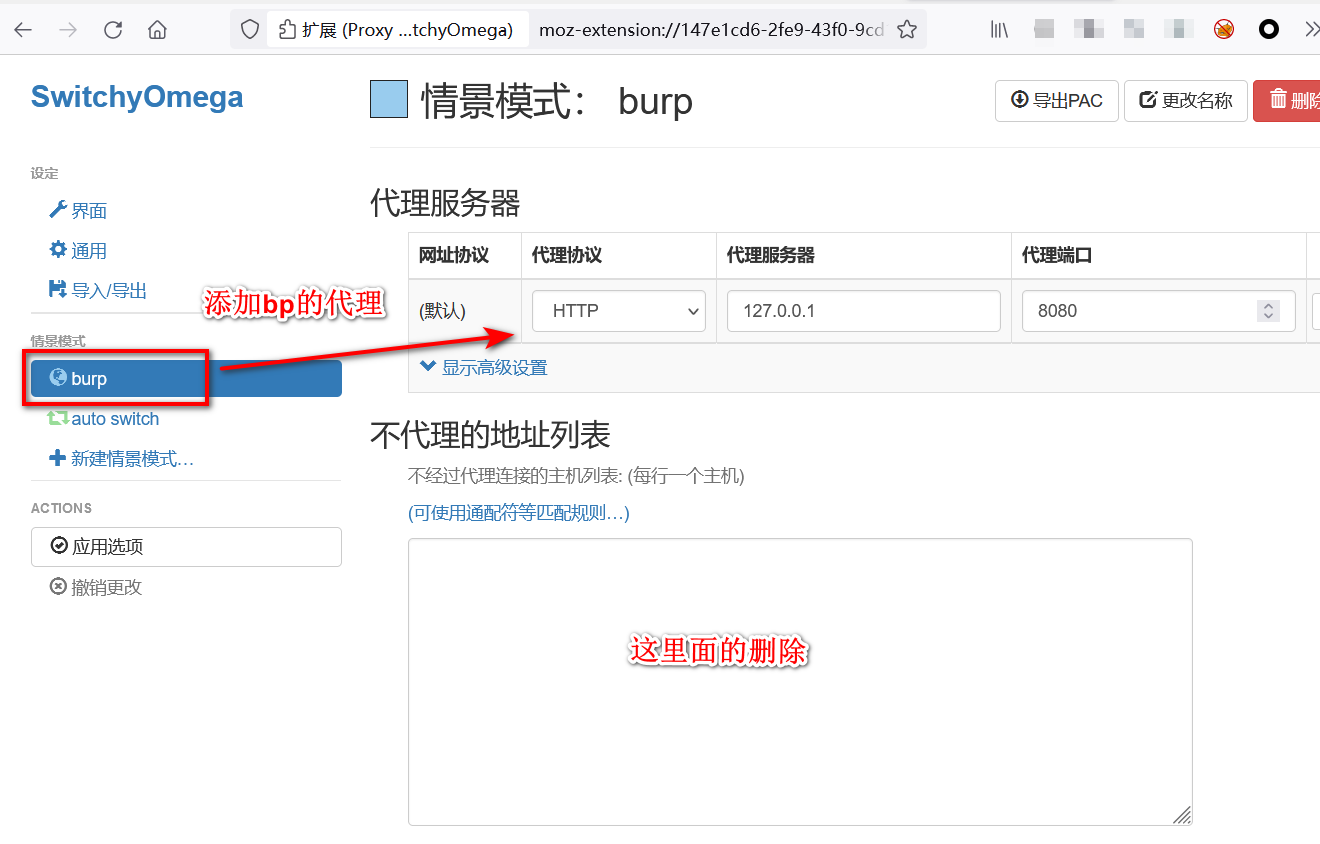Click the 应用选项 apply button
The image size is (1320, 844).
pyautogui.click(x=186, y=547)
